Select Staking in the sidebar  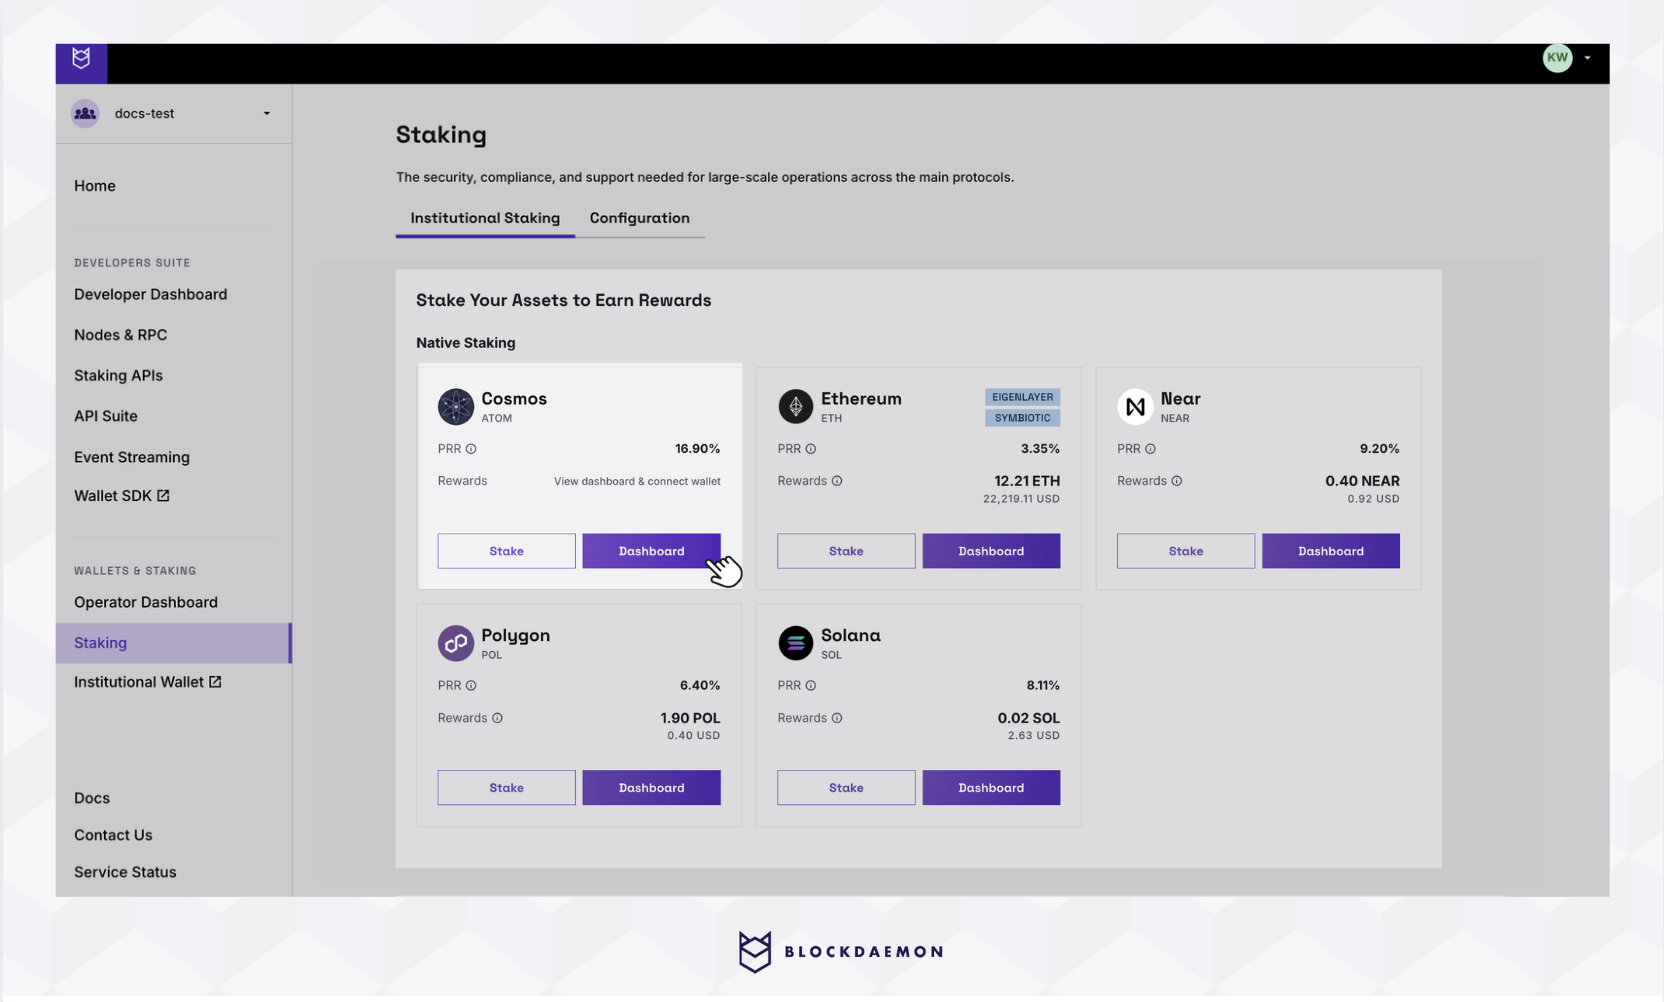(174, 643)
